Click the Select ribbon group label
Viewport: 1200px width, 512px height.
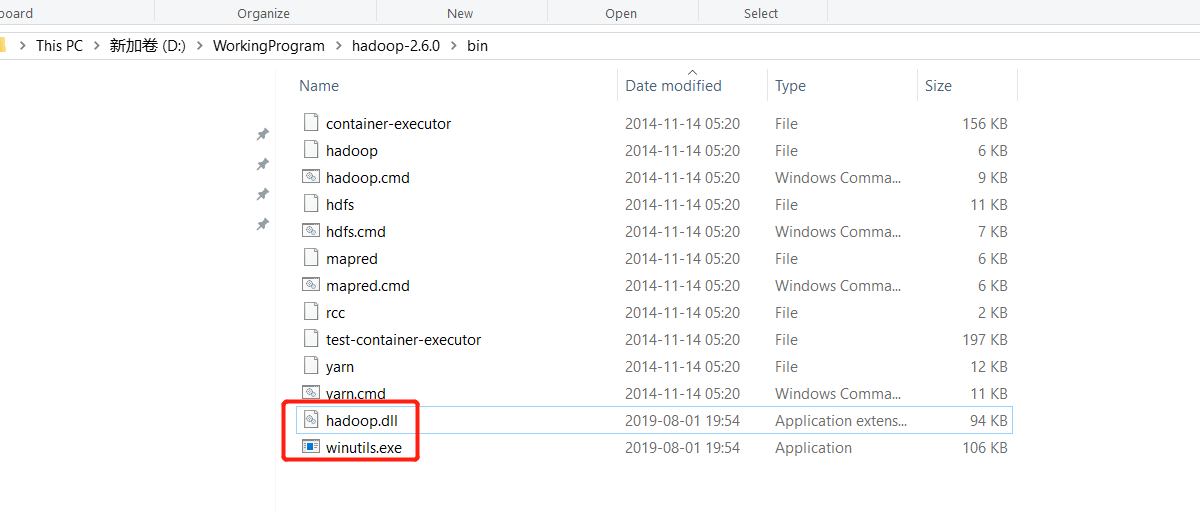coord(761,13)
